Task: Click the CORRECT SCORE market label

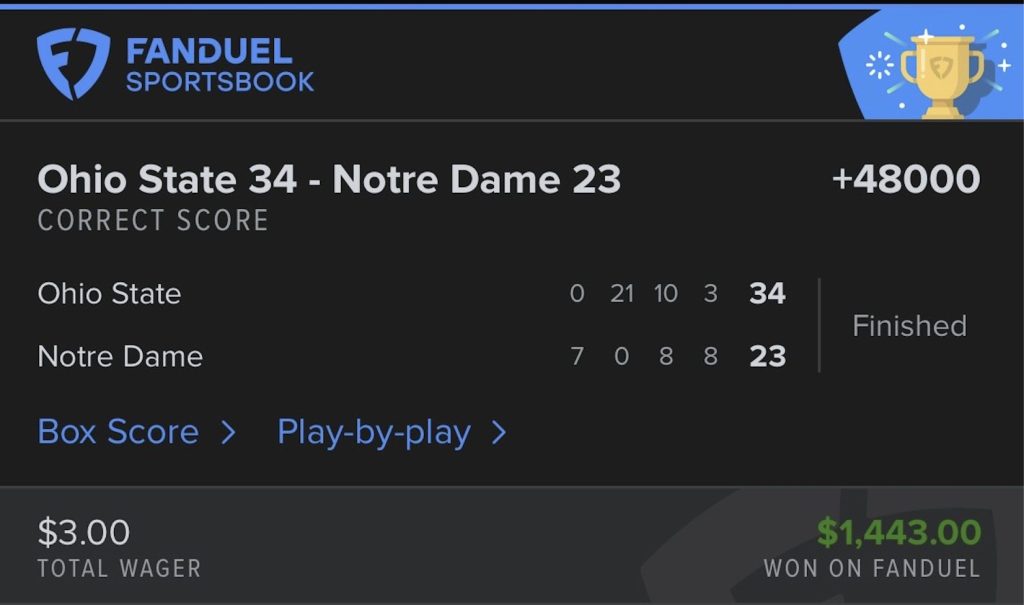Action: point(153,221)
